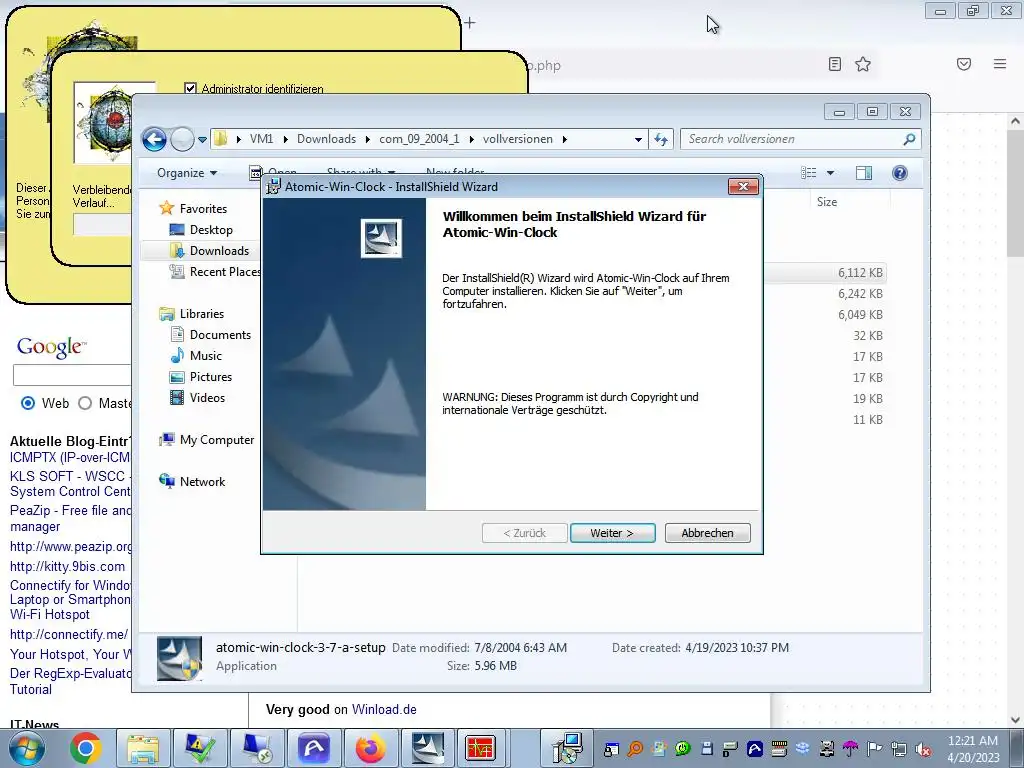Image resolution: width=1024 pixels, height=768 pixels.
Task: Click the Weiter > button in the installer
Action: tap(612, 533)
